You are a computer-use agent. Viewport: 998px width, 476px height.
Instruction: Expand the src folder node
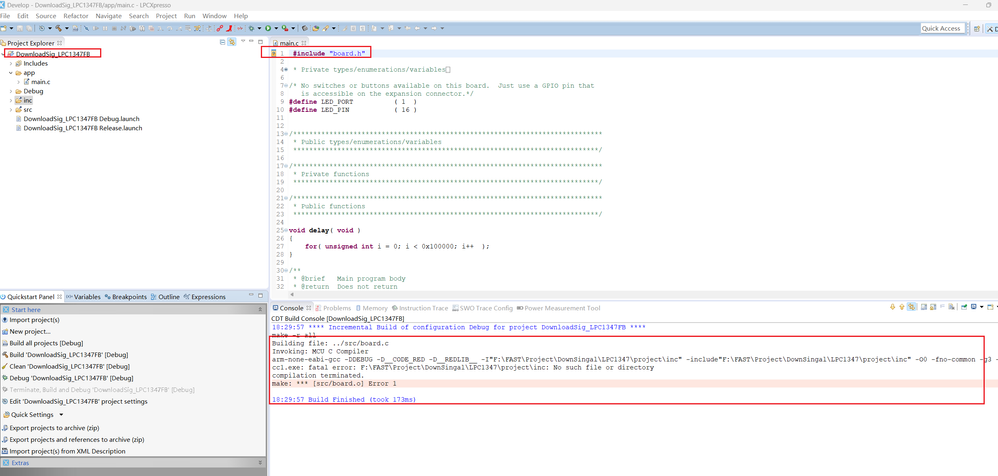11,109
